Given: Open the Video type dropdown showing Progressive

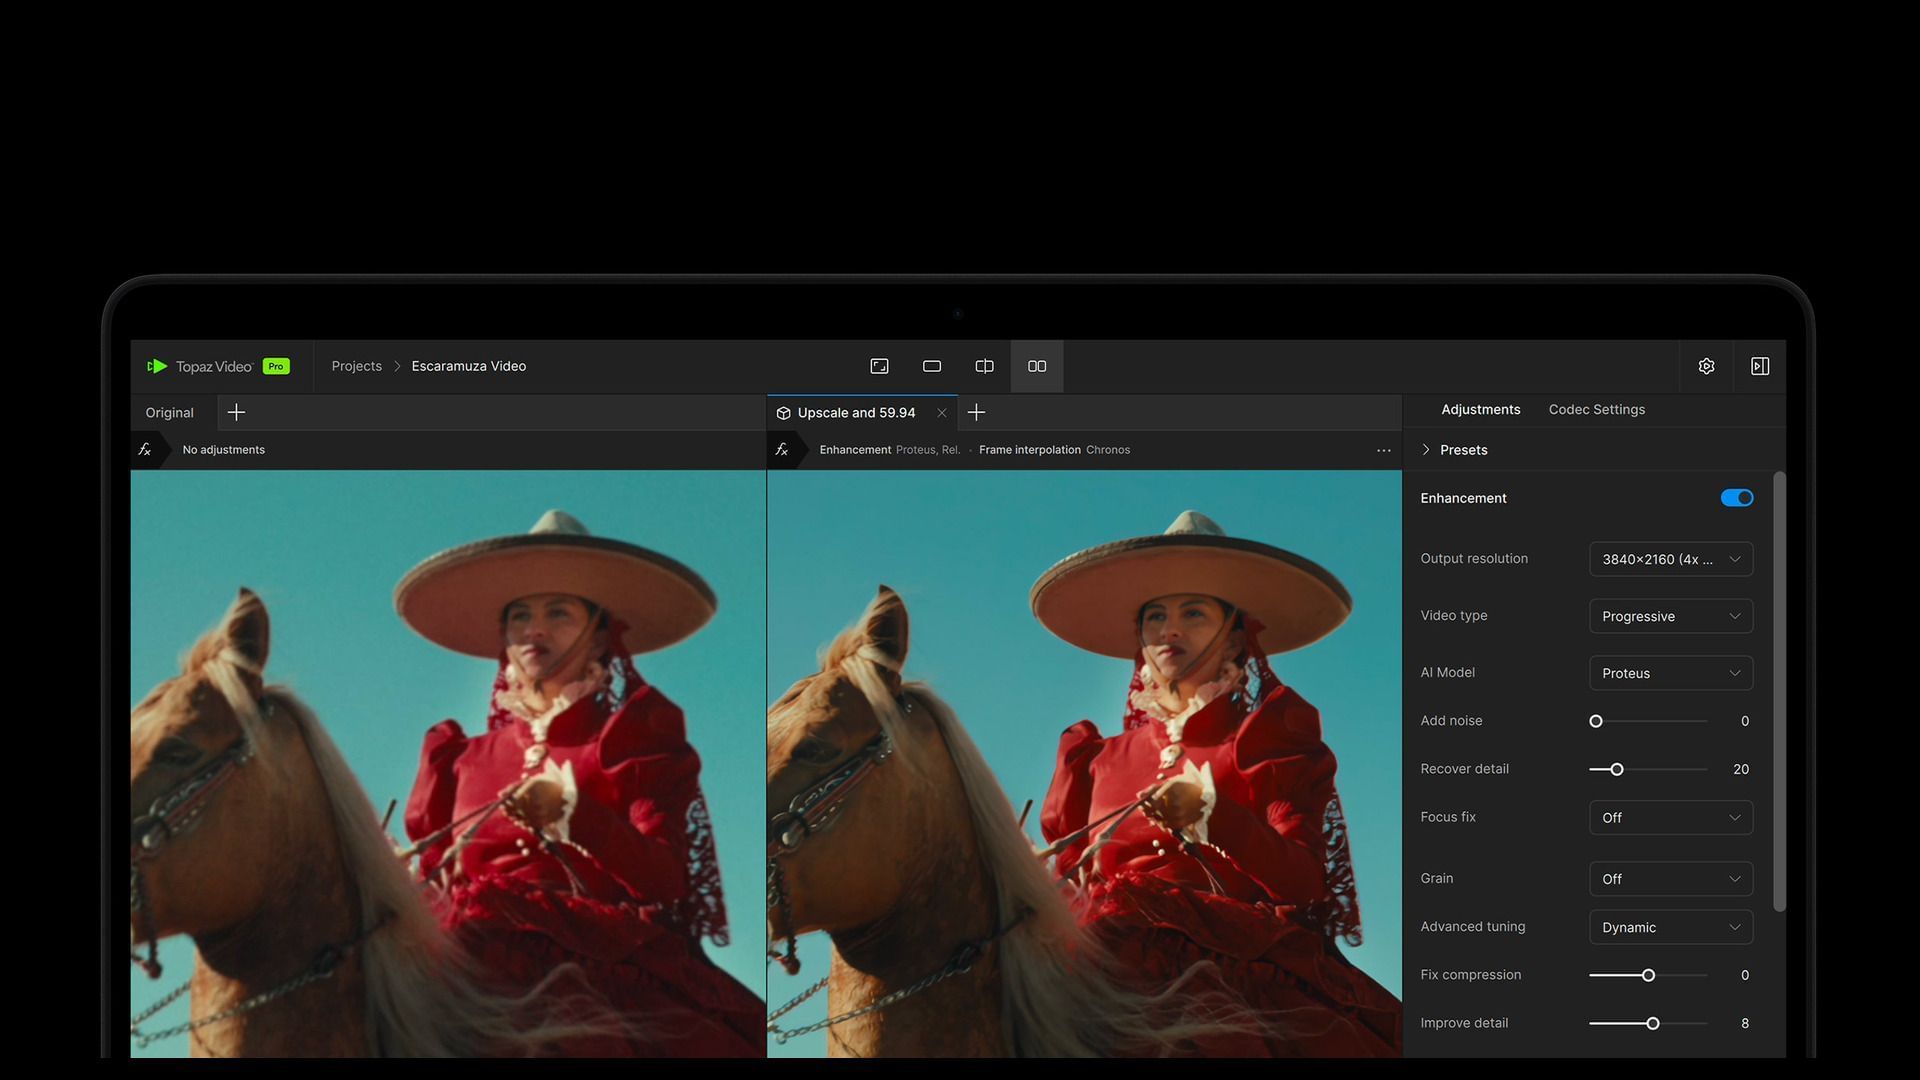Looking at the screenshot, I should [x=1670, y=616].
